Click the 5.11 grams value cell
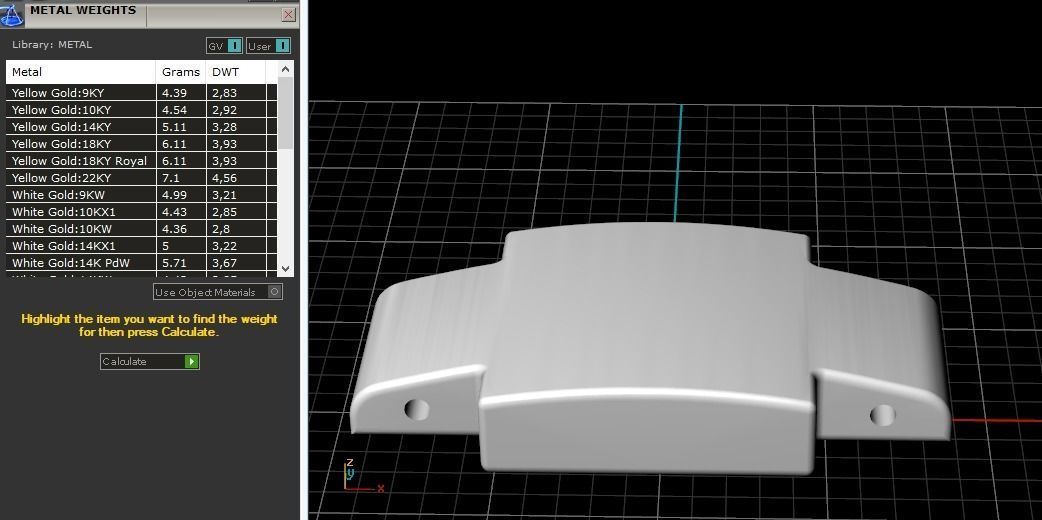Image resolution: width=1042 pixels, height=520 pixels. point(181,127)
